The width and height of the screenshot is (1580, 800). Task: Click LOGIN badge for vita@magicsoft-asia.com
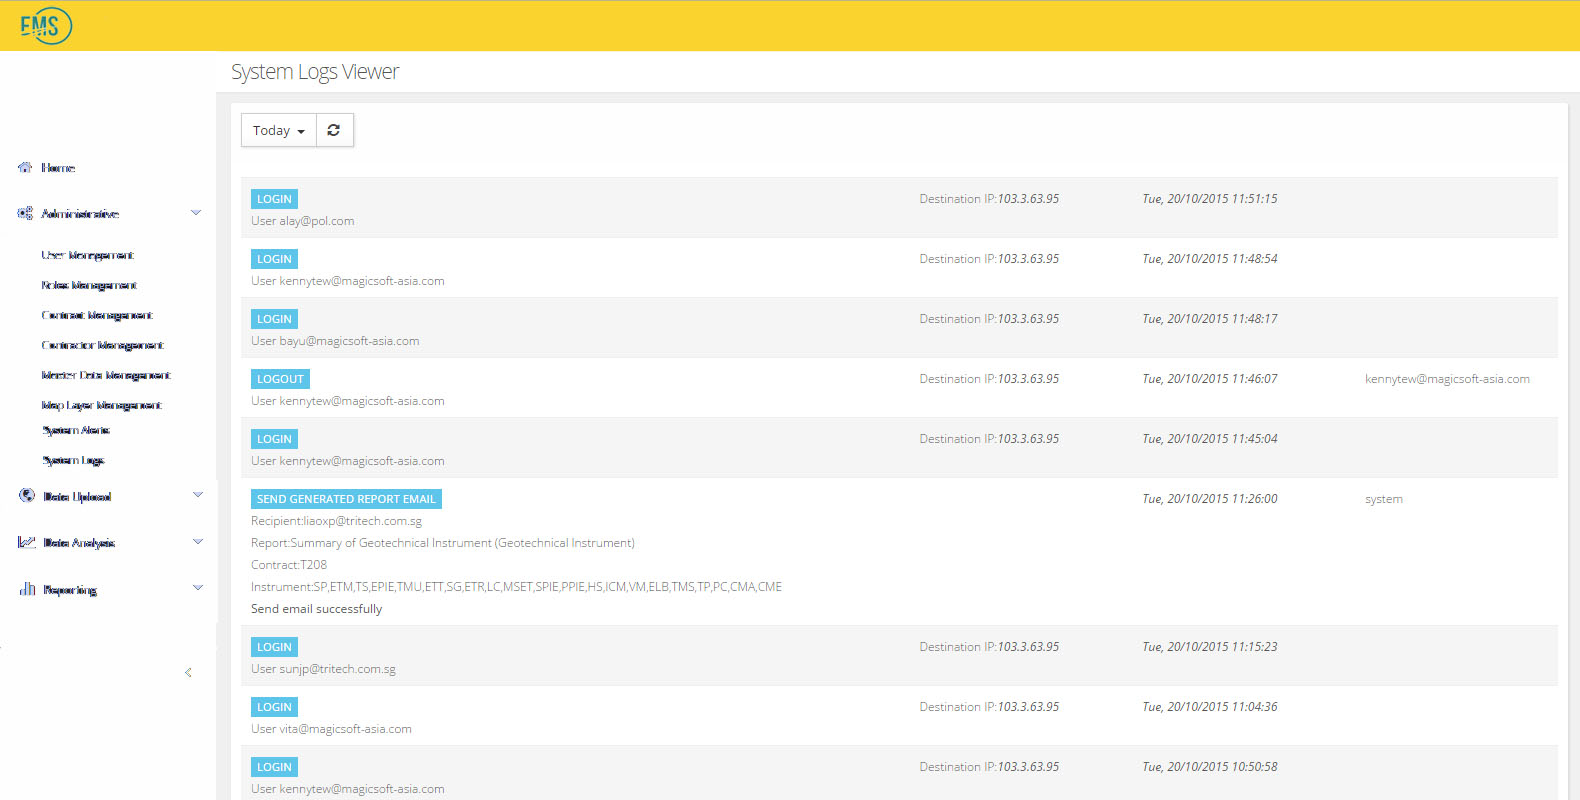(274, 707)
